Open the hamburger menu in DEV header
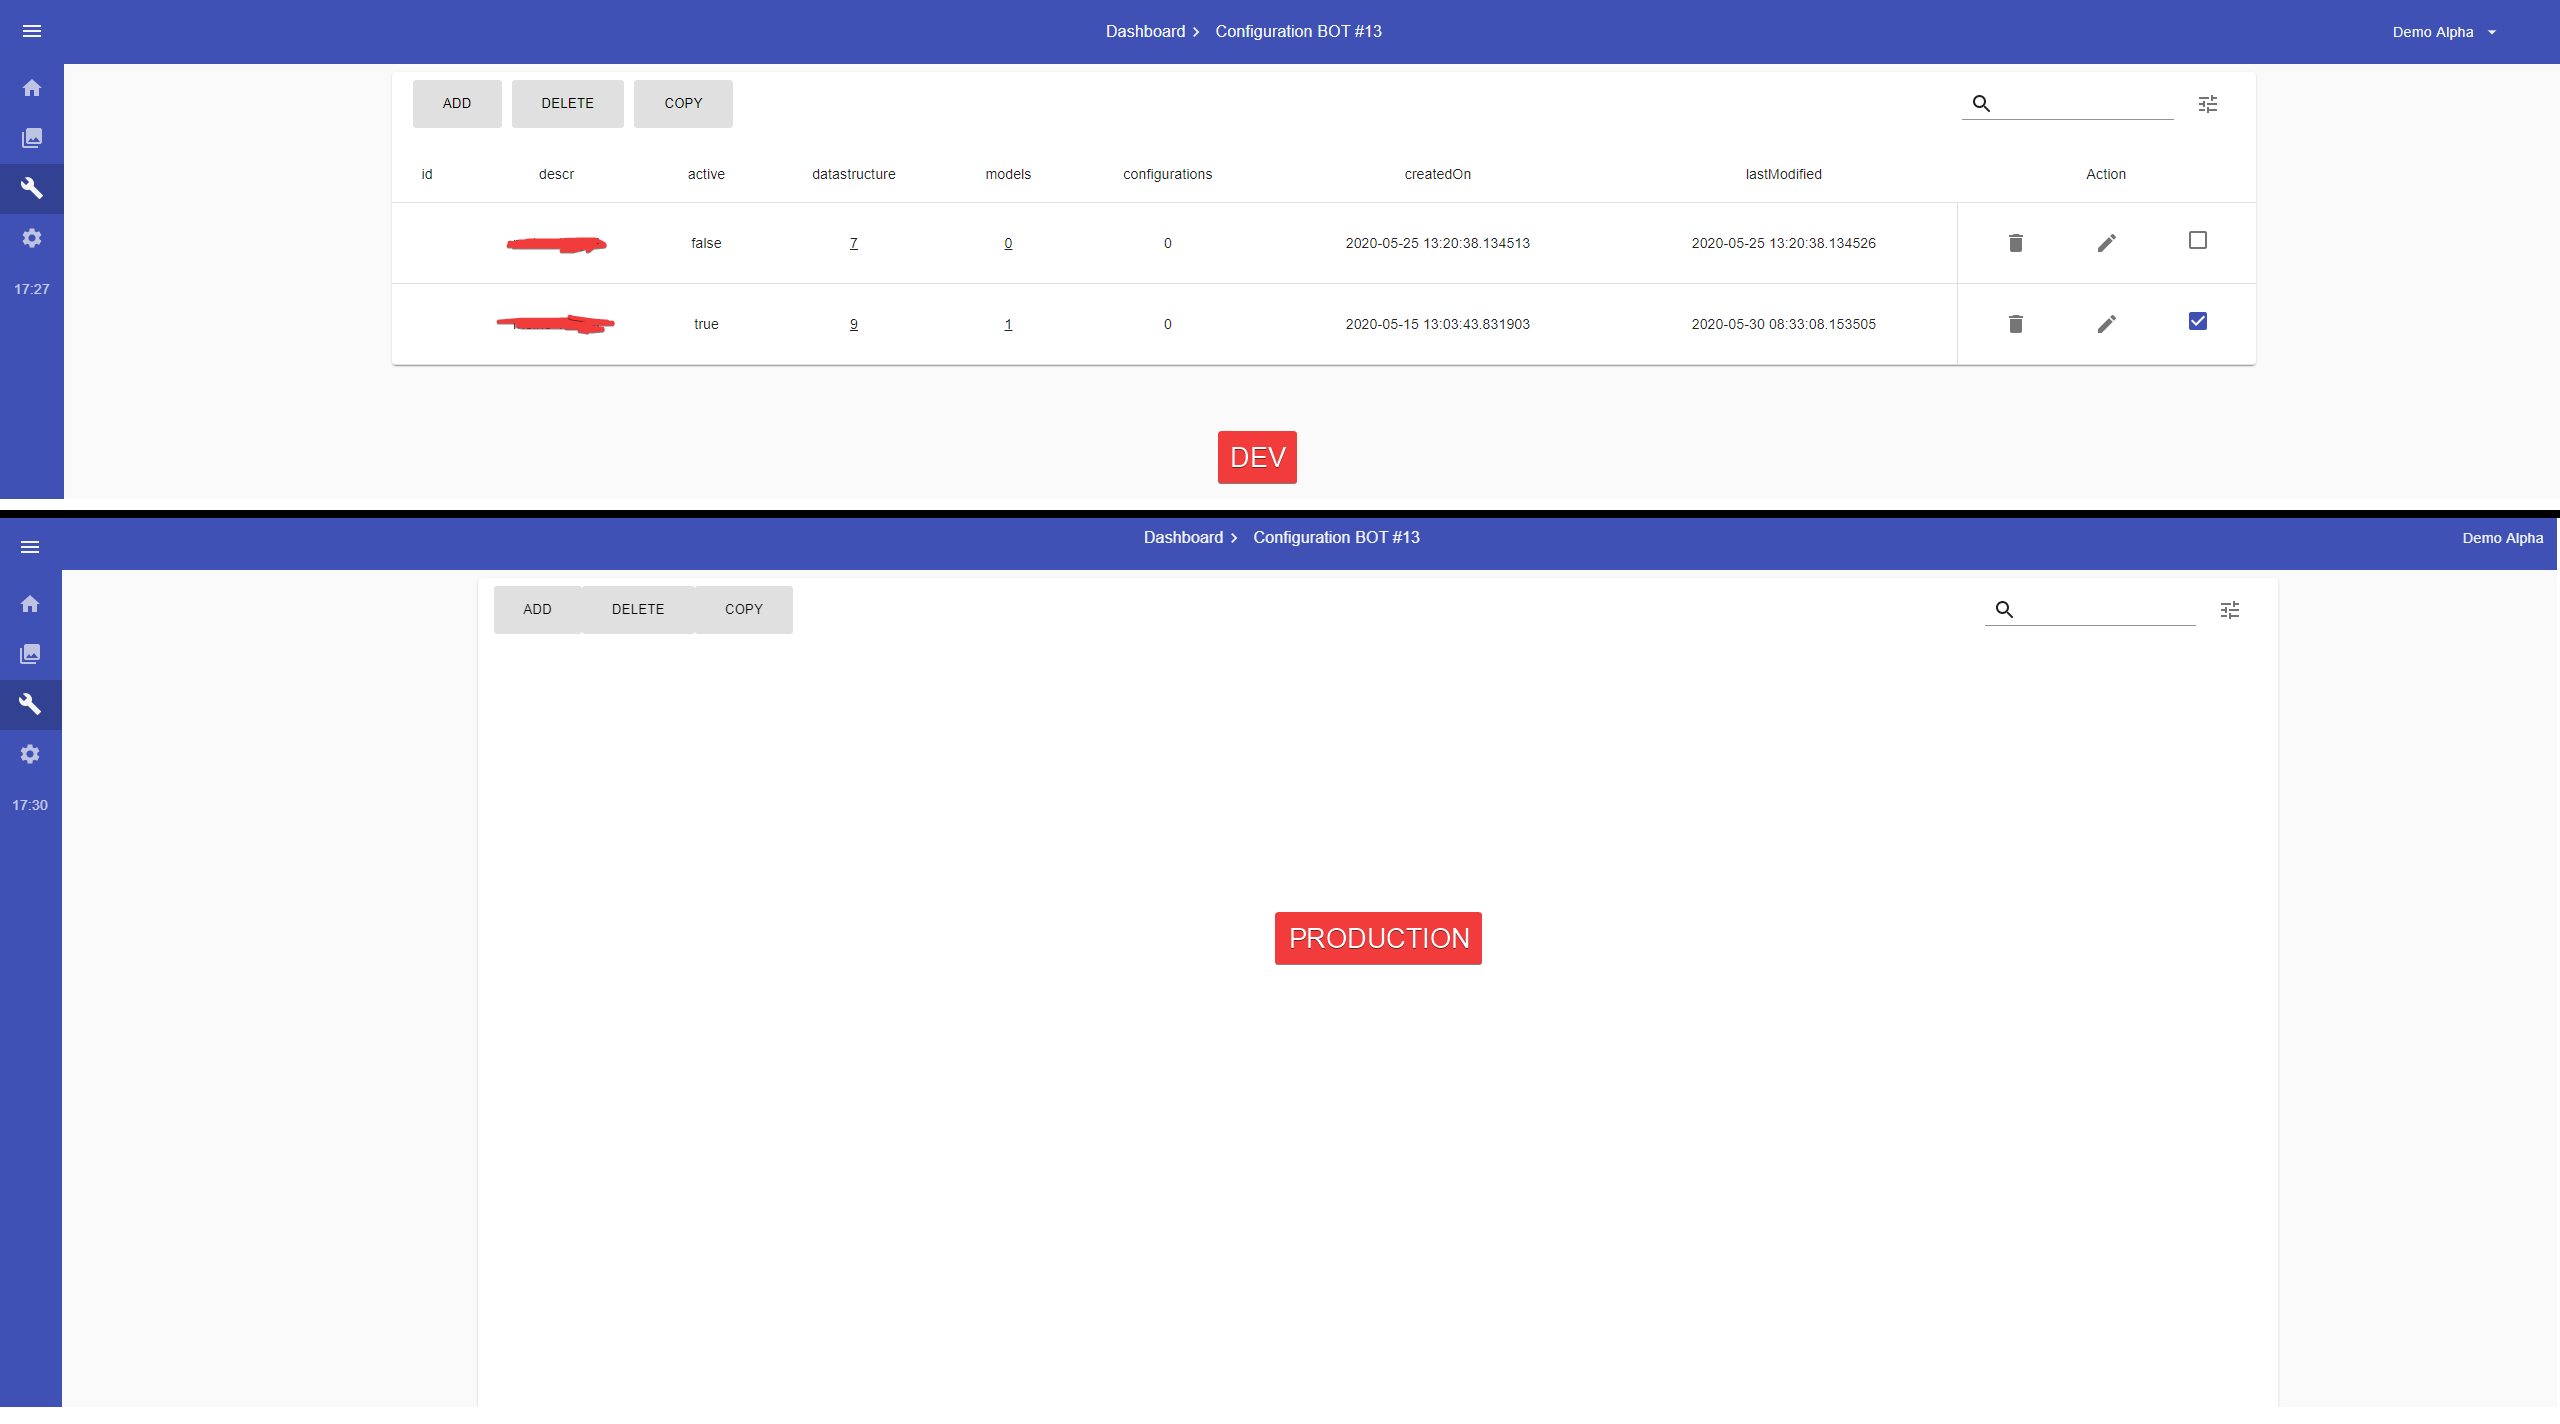Image resolution: width=2560 pixels, height=1424 pixels. pos(32,31)
